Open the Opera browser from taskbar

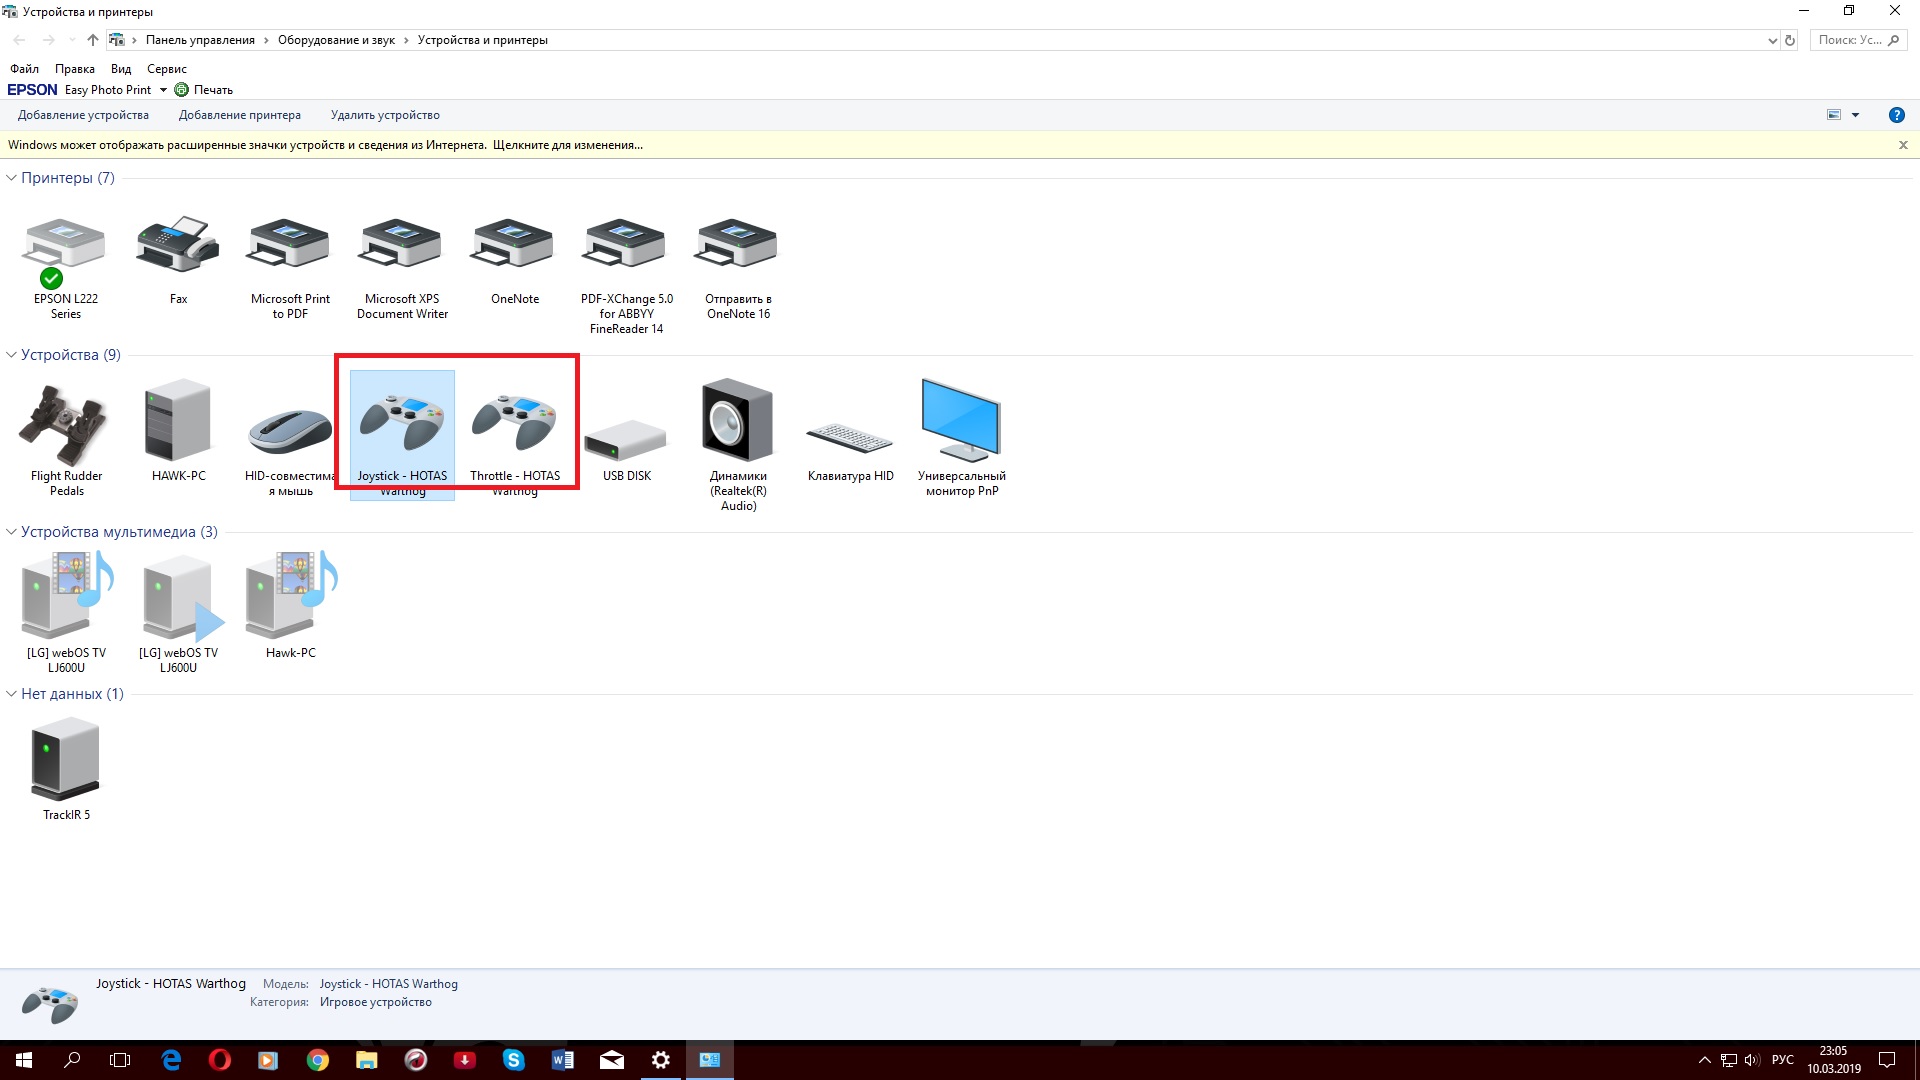click(220, 1060)
